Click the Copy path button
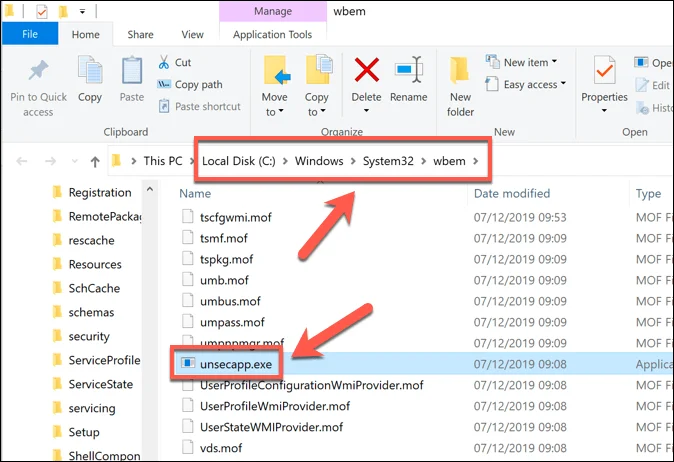674x462 pixels. tap(190, 84)
